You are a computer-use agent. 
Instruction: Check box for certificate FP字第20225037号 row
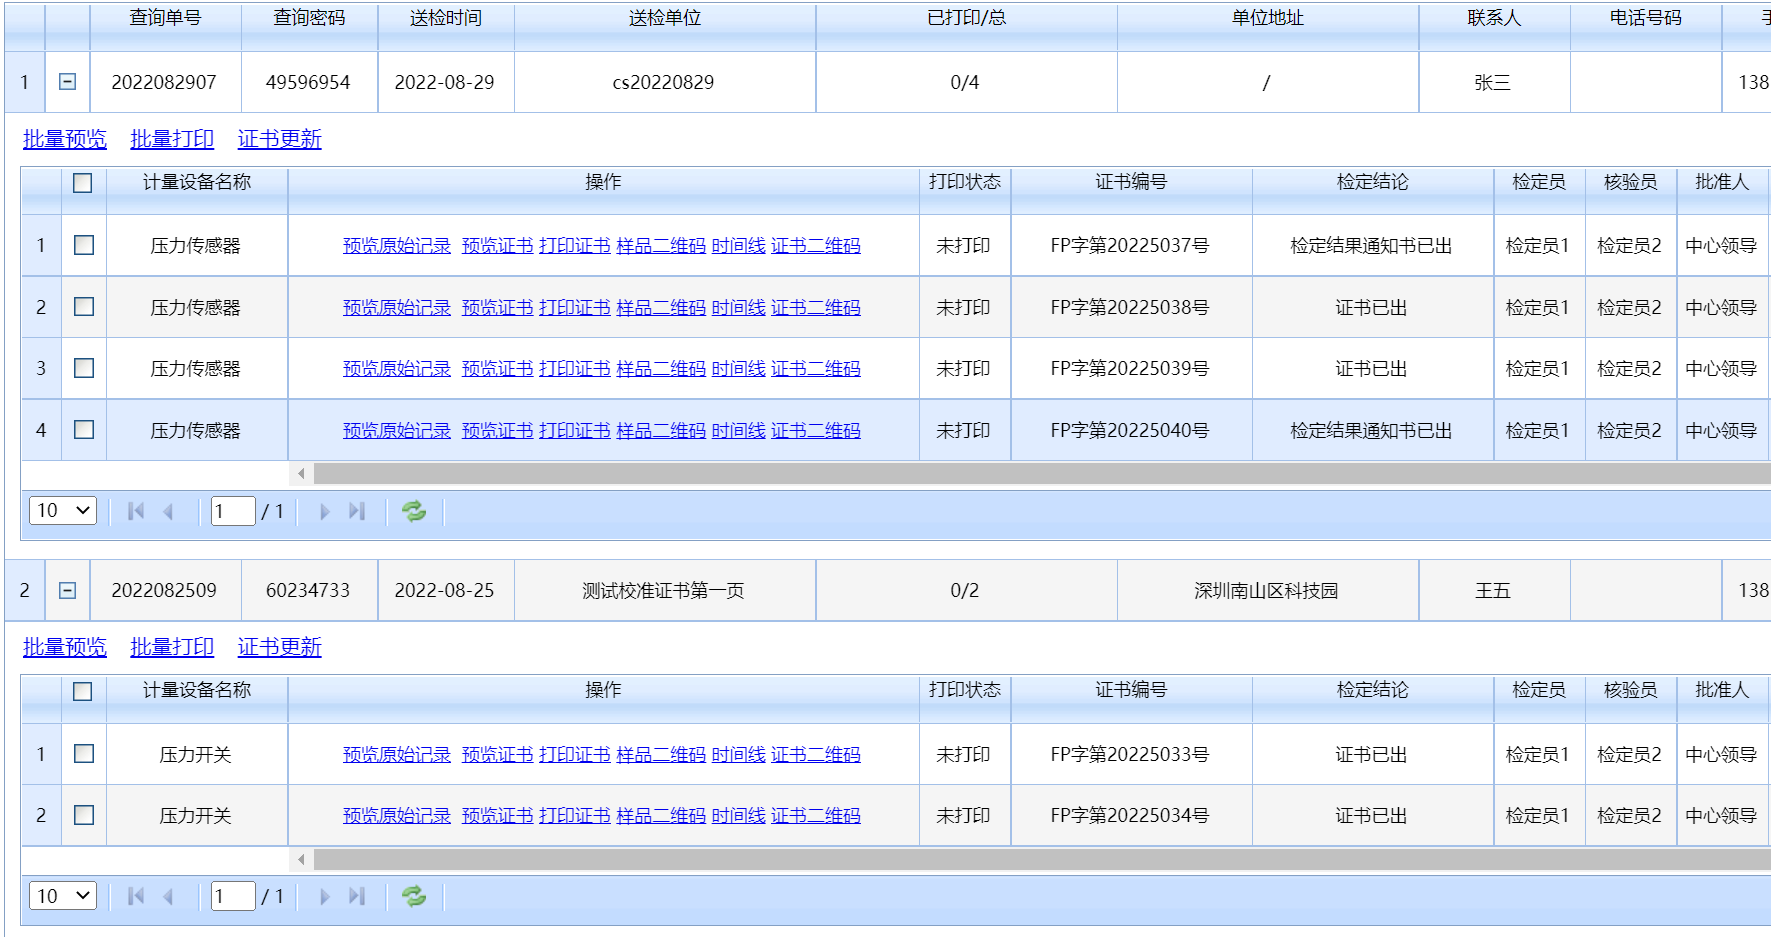84,245
